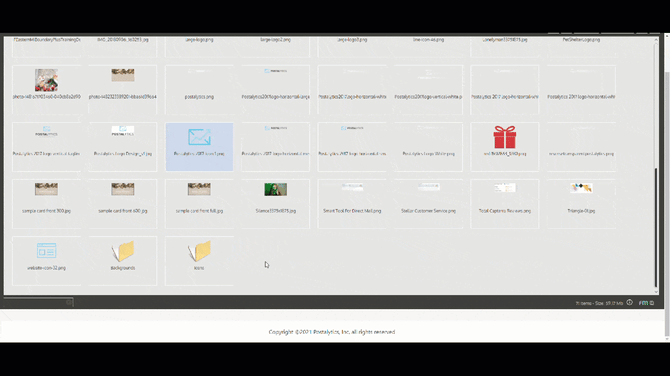Click the large-logo2.png file name
This screenshot has width=670, height=376.
[x=276, y=39]
